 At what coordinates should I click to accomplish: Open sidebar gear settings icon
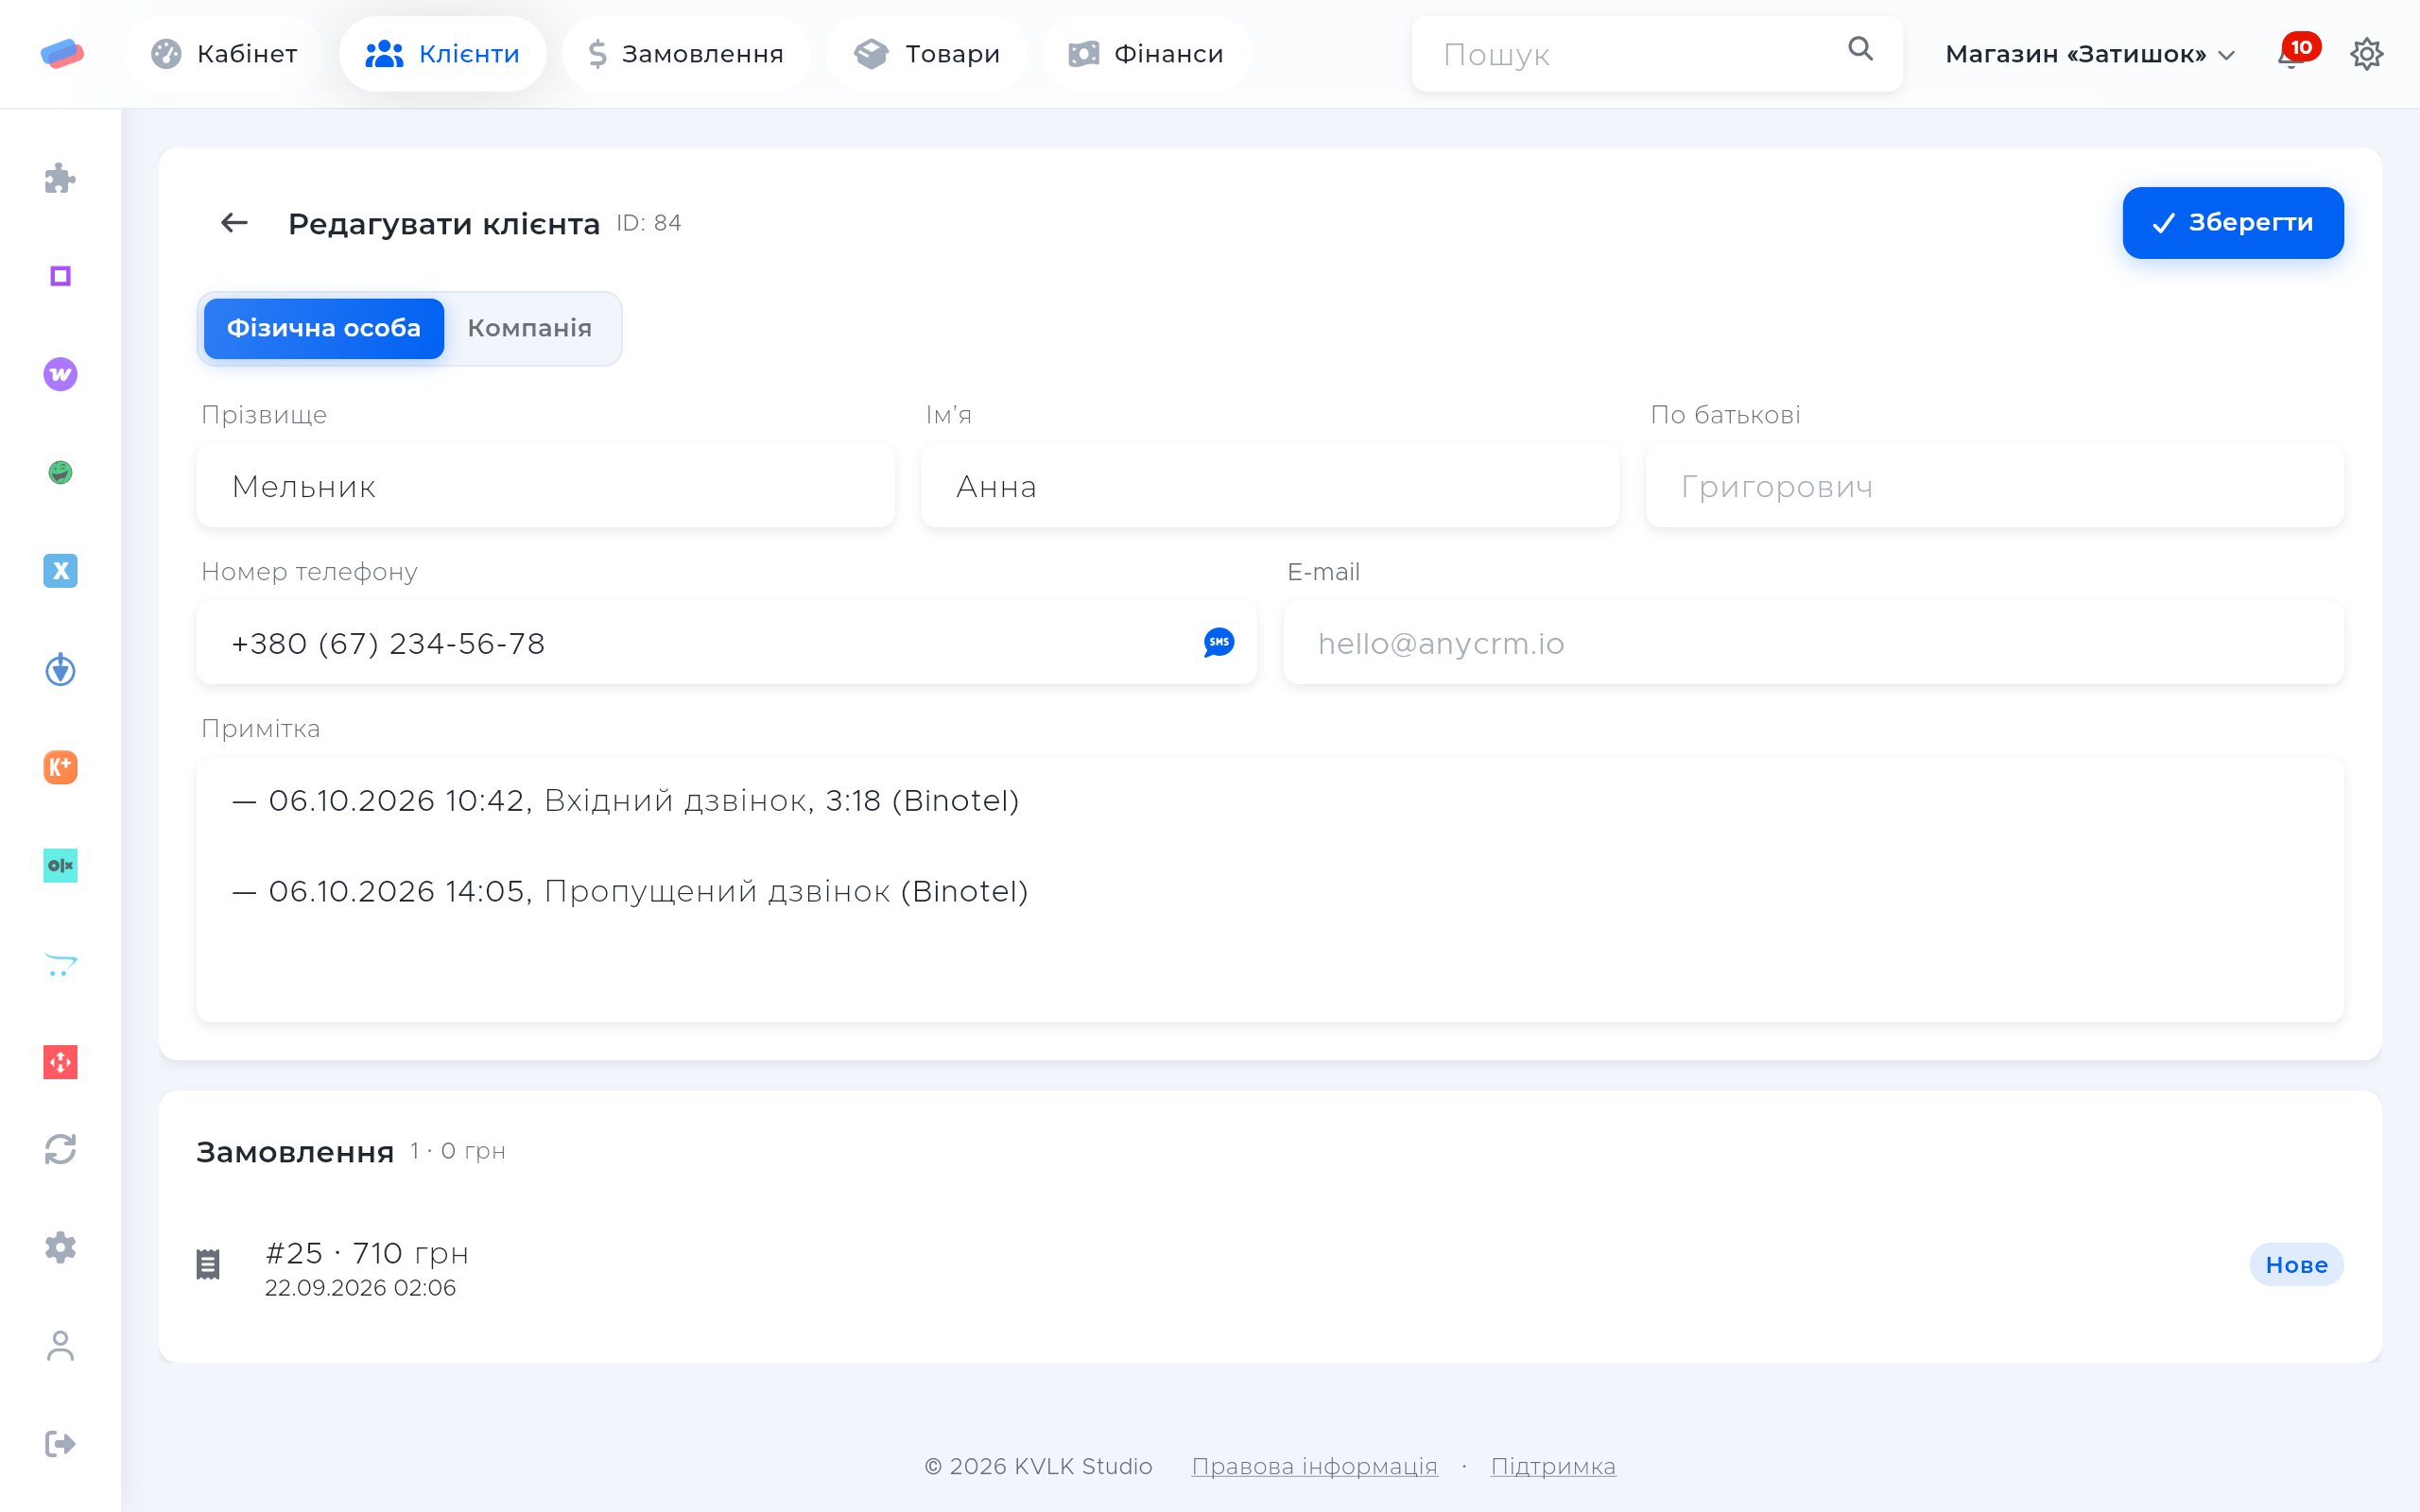[60, 1247]
